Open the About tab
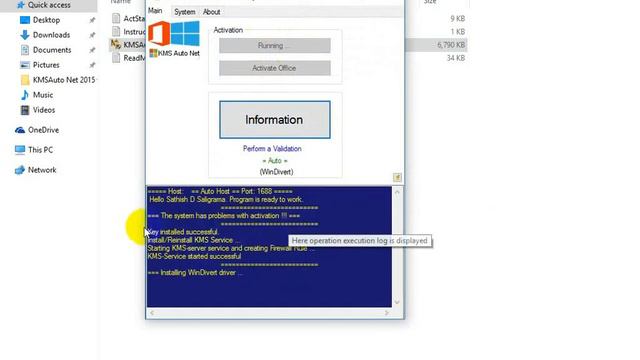 pos(211,12)
